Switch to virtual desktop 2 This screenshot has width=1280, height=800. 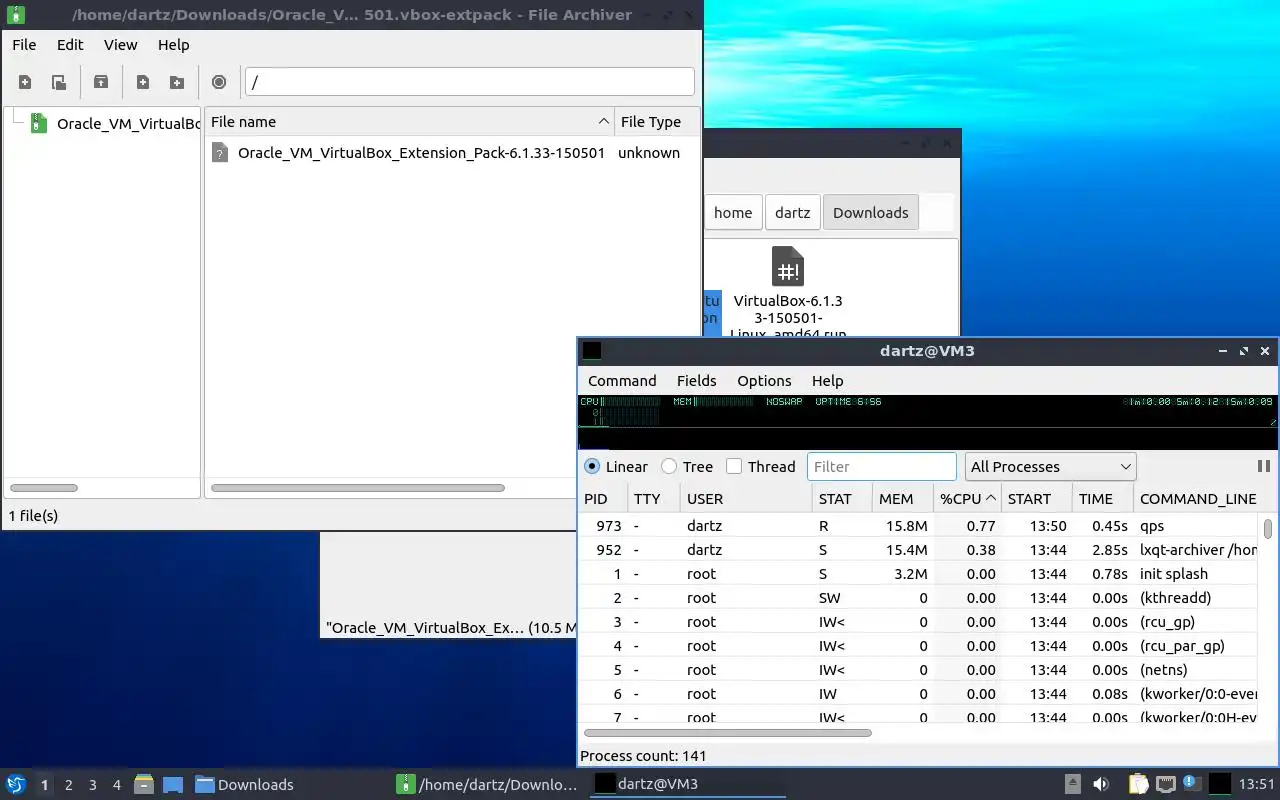click(69, 785)
